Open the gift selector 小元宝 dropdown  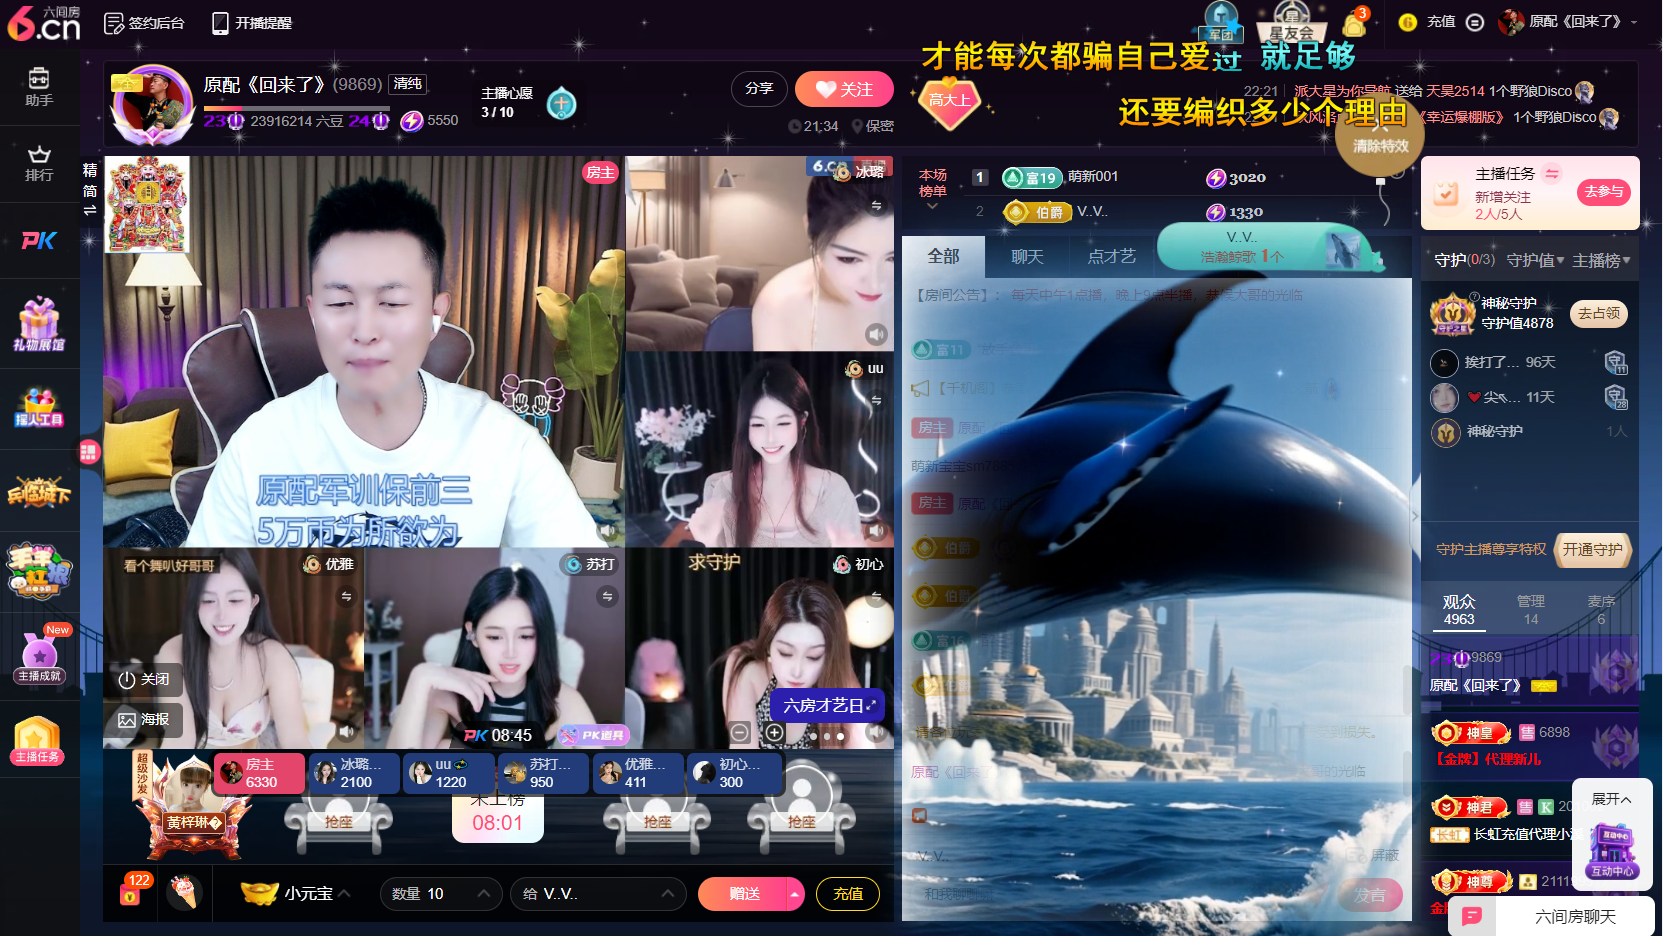(x=297, y=893)
